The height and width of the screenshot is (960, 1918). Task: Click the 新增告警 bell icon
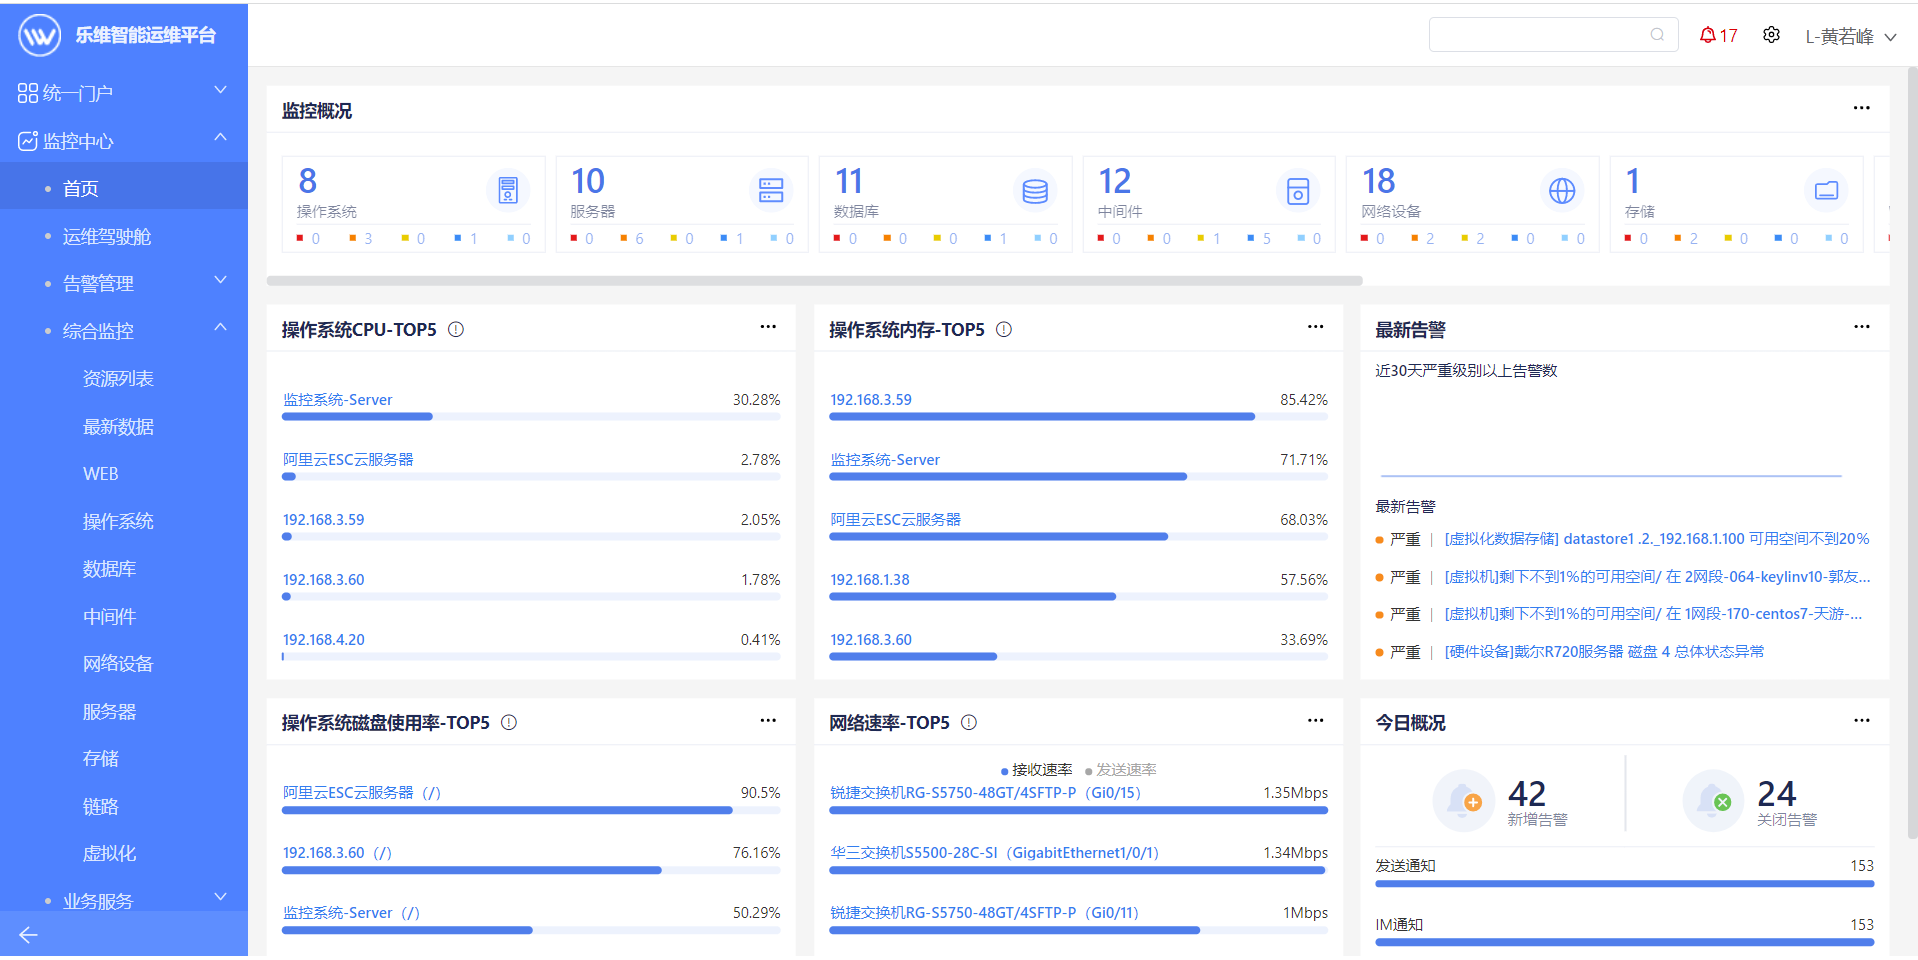(1464, 800)
